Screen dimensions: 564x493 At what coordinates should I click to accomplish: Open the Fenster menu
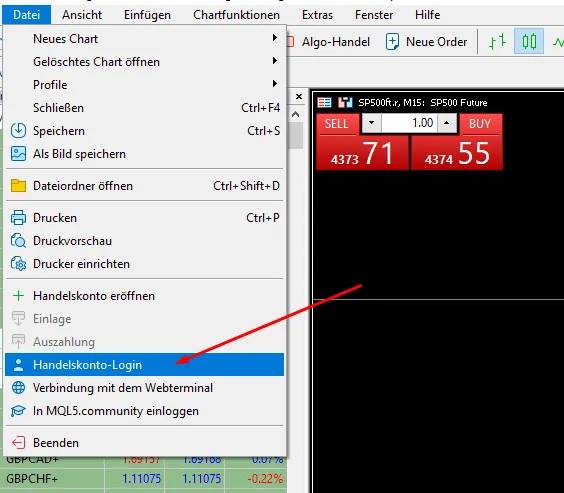point(374,15)
